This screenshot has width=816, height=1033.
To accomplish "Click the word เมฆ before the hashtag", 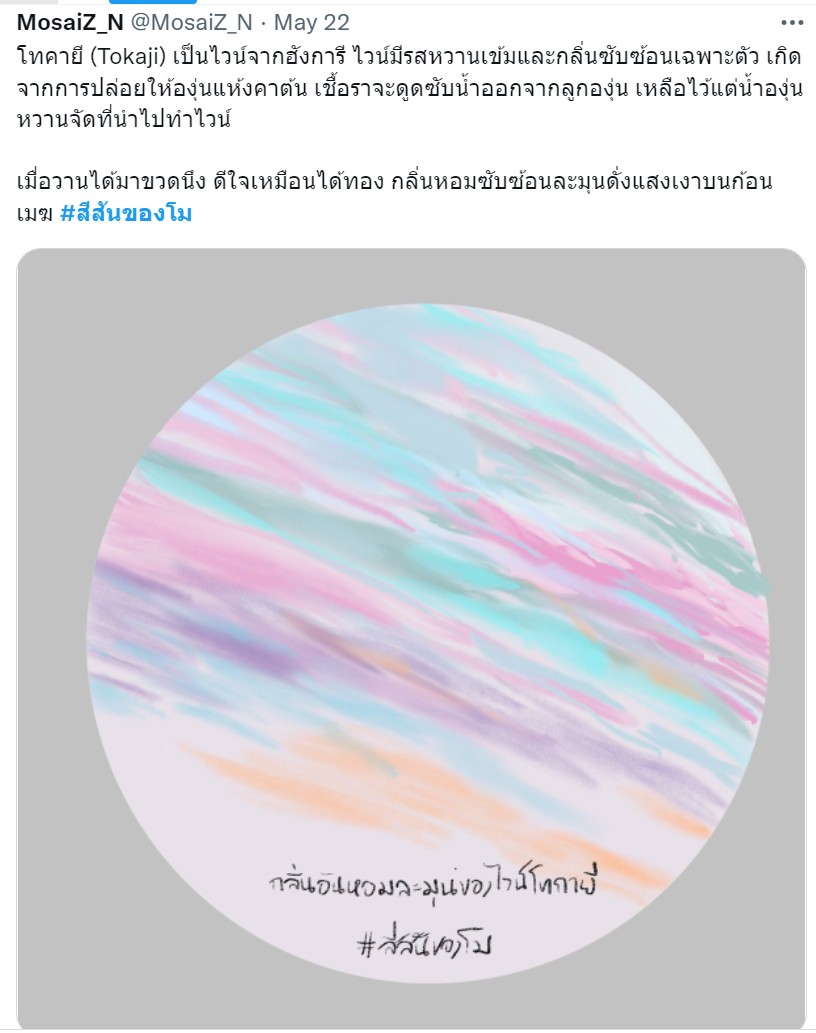I will coord(34,213).
